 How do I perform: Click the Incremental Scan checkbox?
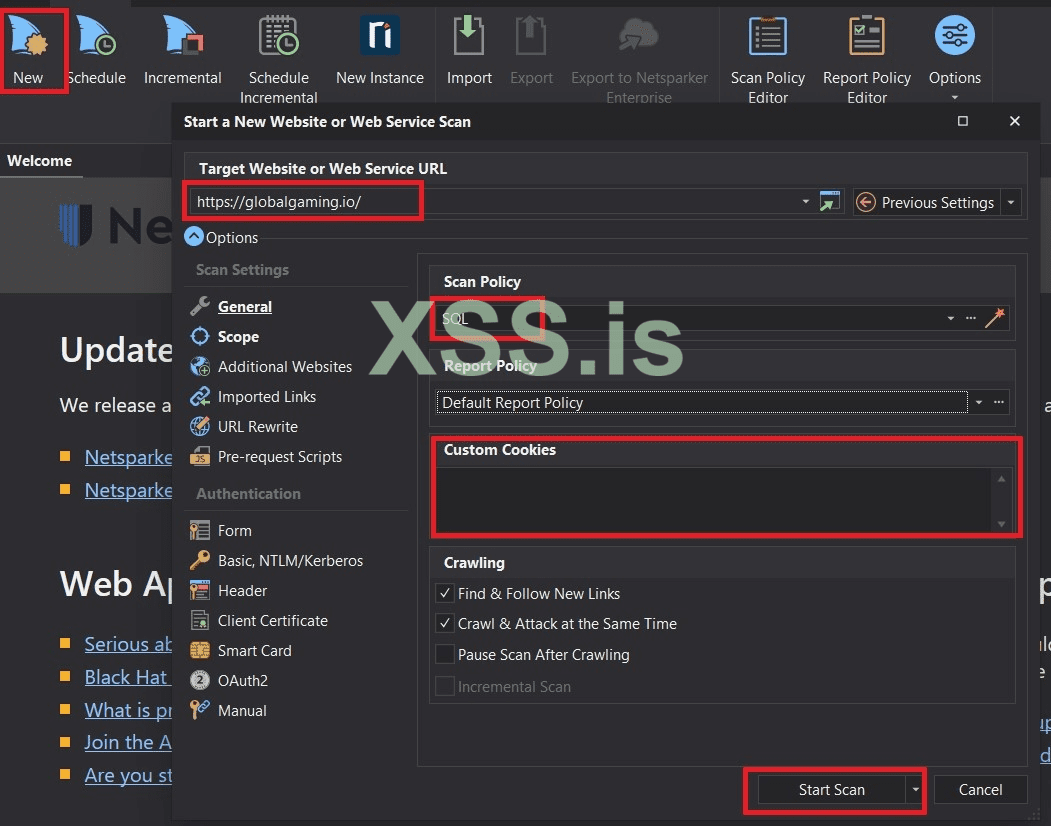(444, 687)
